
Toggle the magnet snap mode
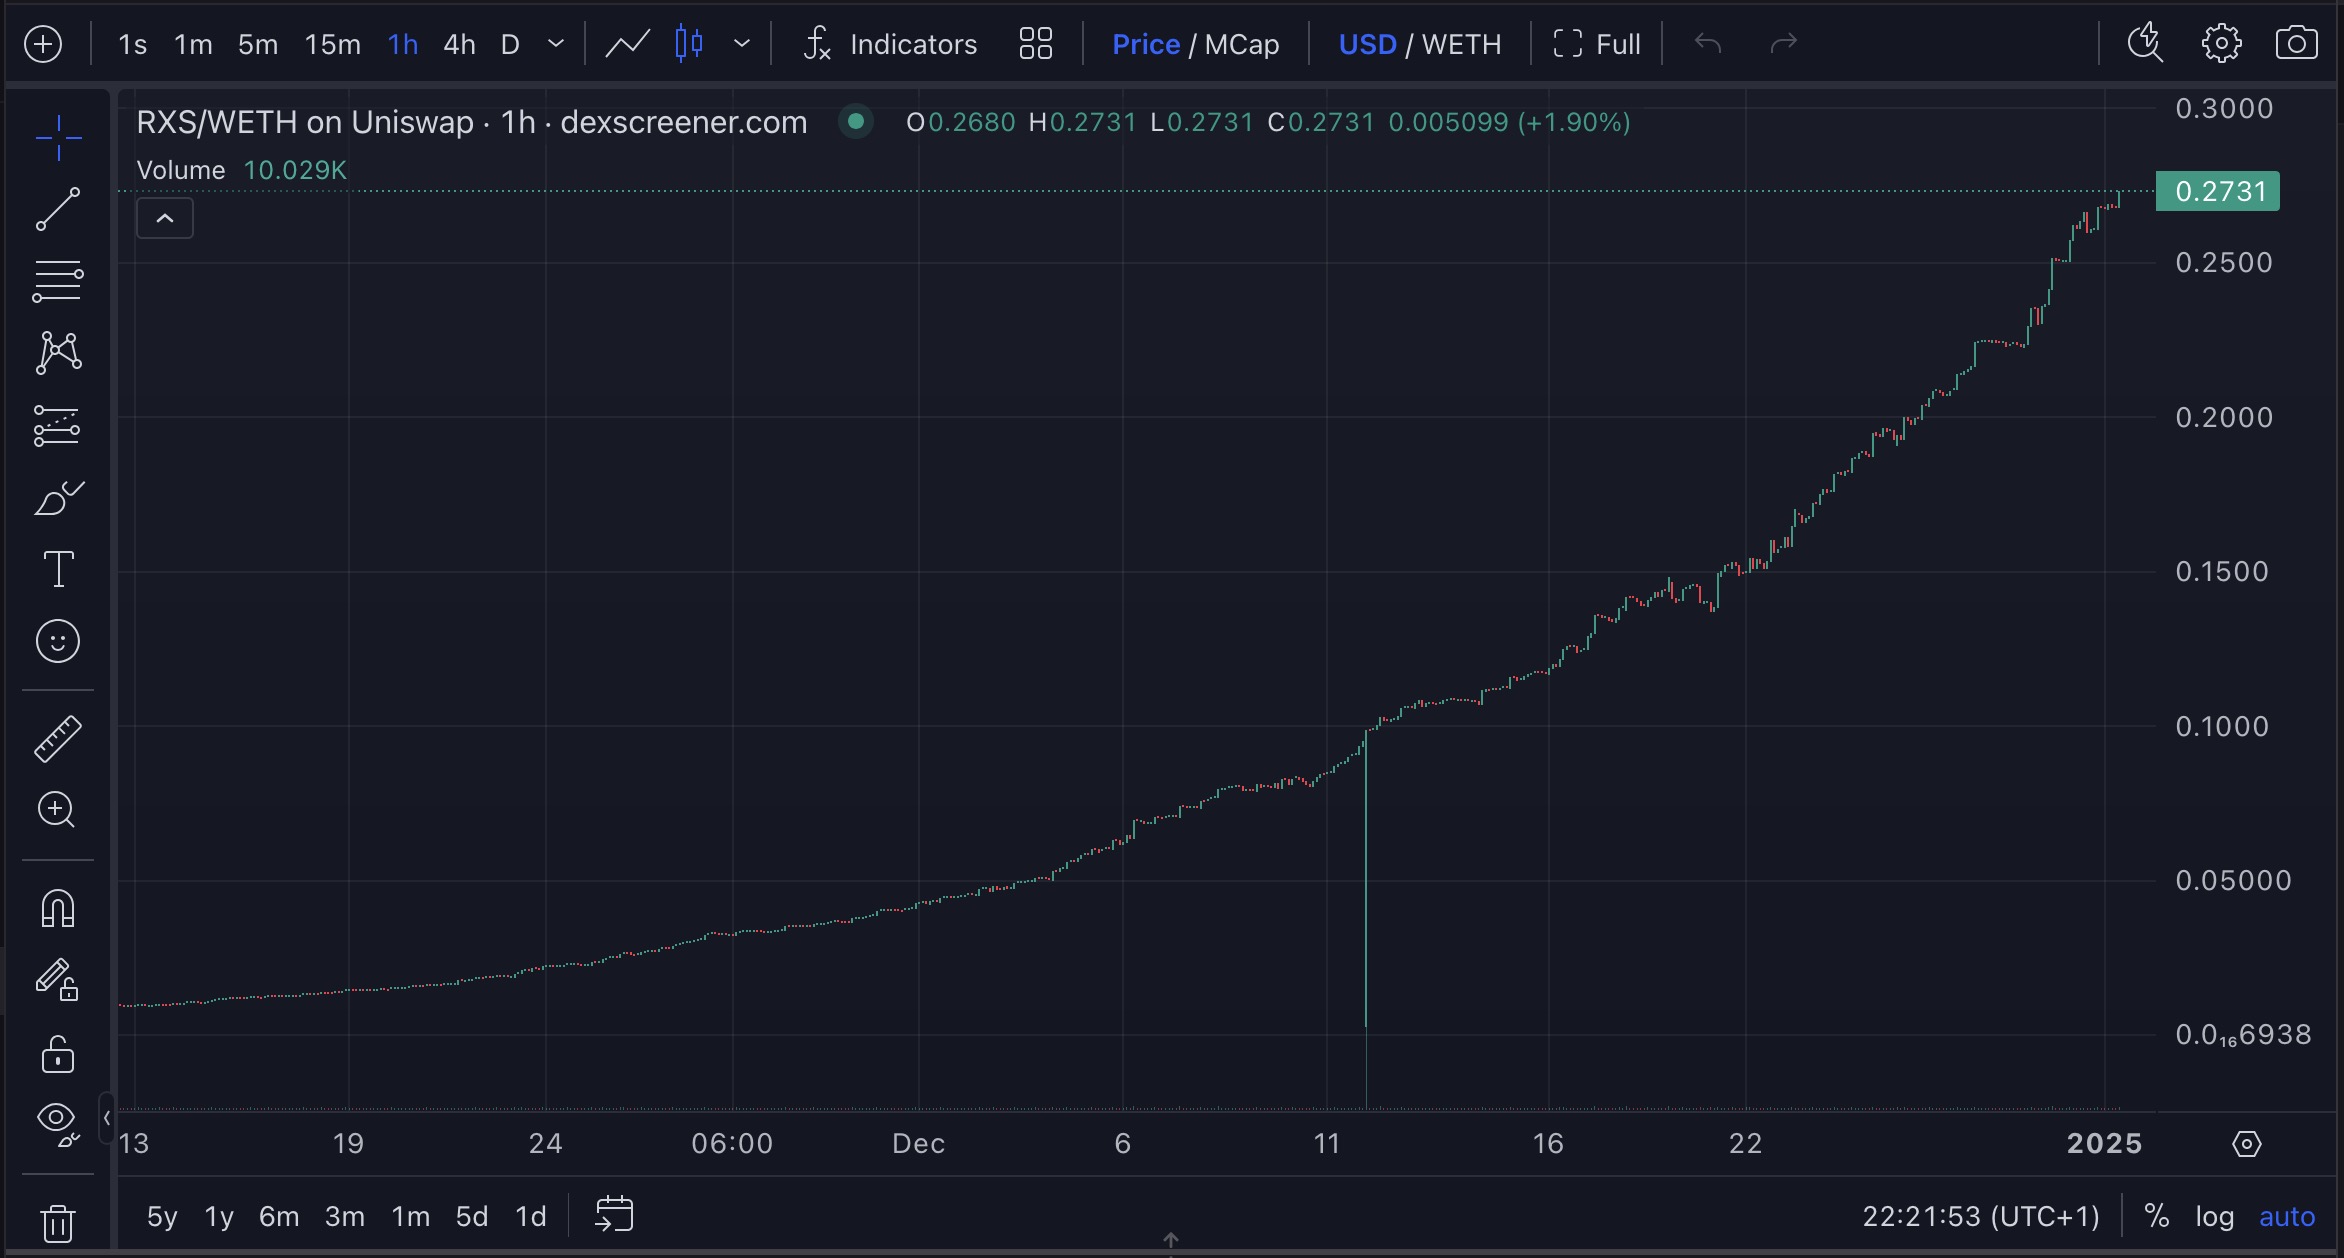point(58,909)
